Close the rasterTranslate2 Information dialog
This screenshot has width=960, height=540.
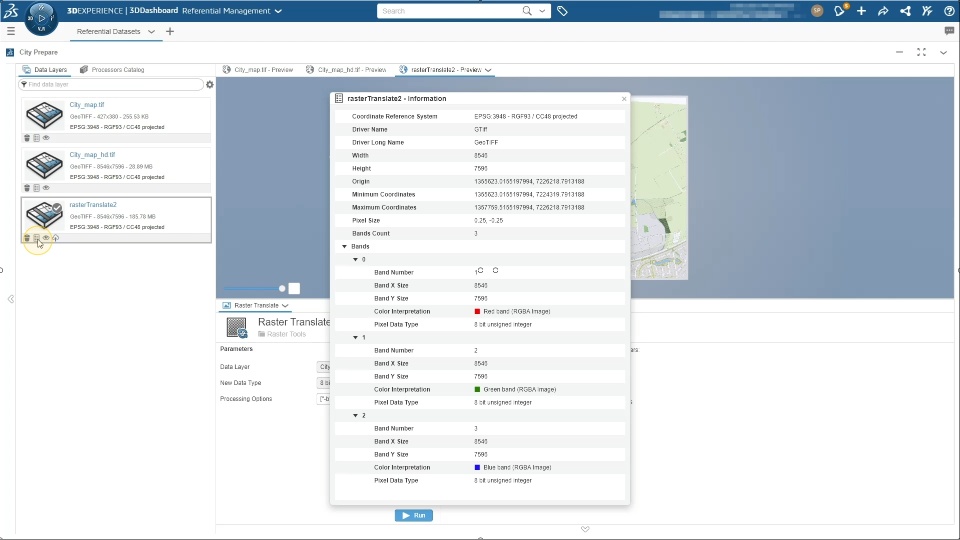[624, 99]
